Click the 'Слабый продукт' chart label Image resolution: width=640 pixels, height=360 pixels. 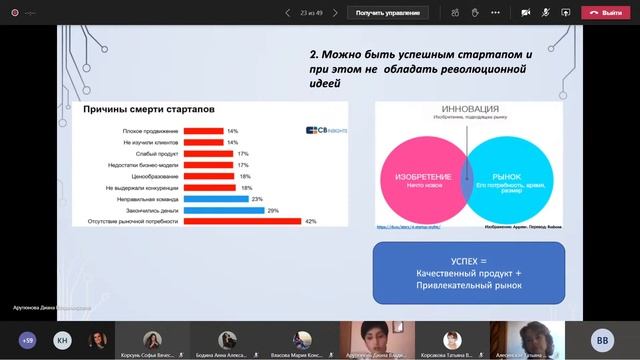pos(157,154)
